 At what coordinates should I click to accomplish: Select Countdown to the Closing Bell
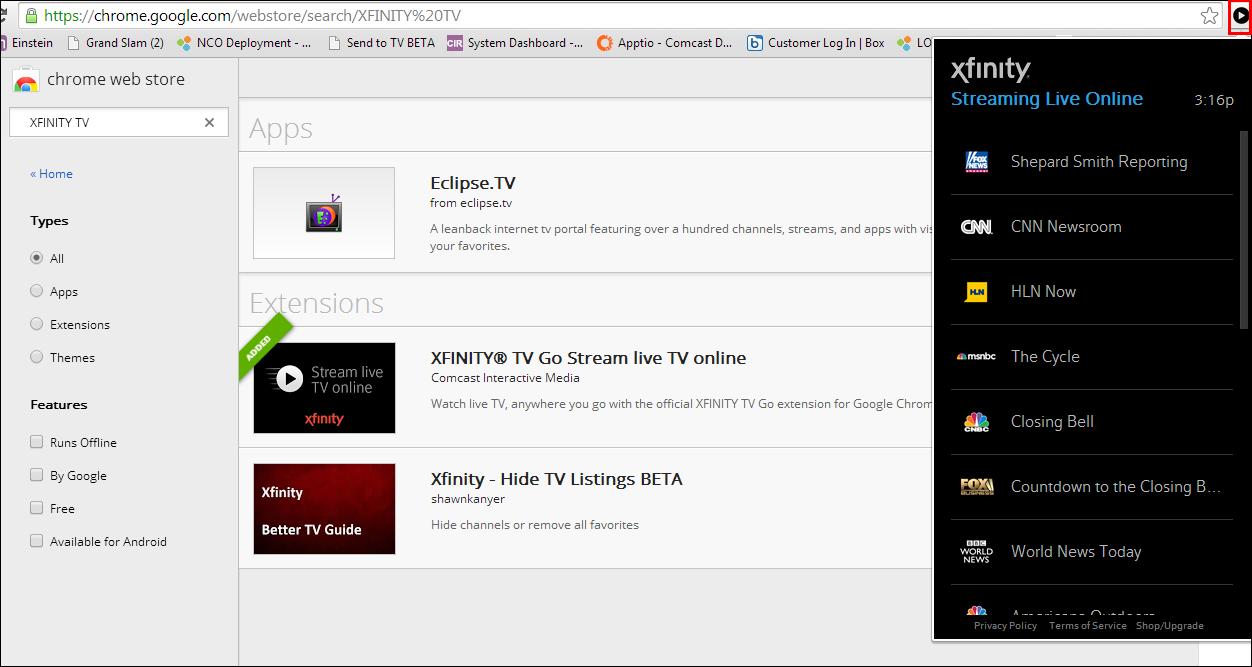pyautogui.click(x=1092, y=487)
